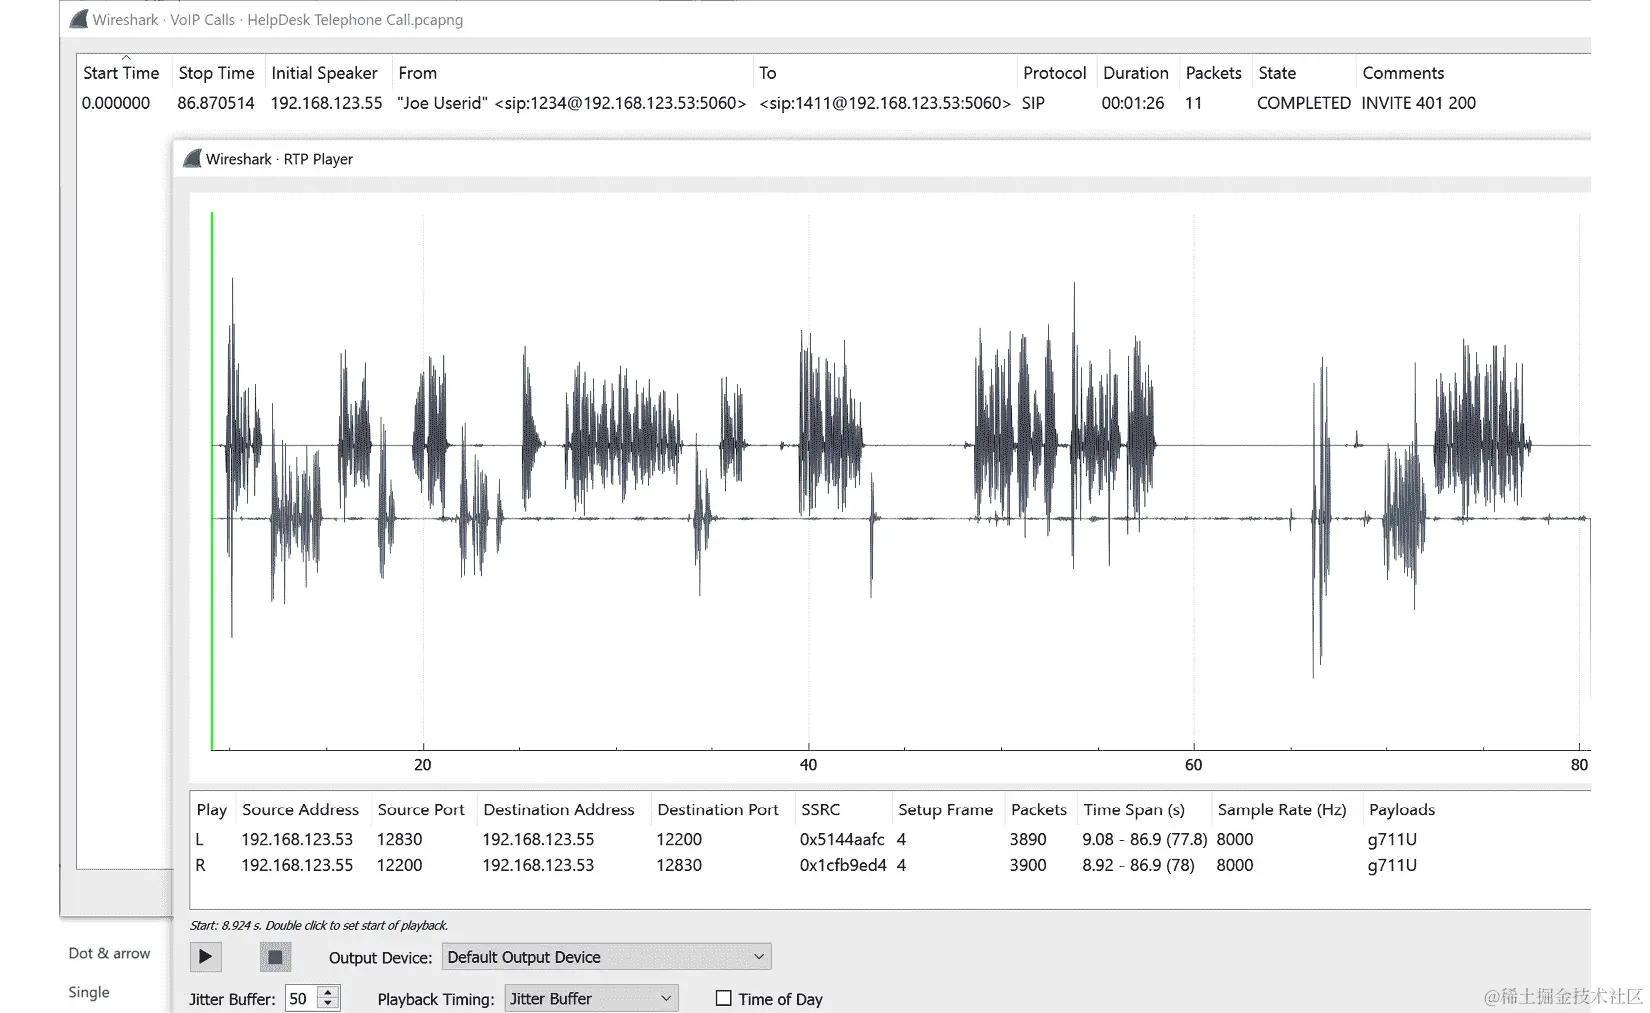Click SSRC 0x5144aafc cell
Screen dimensions: 1650x1013
click(842, 839)
